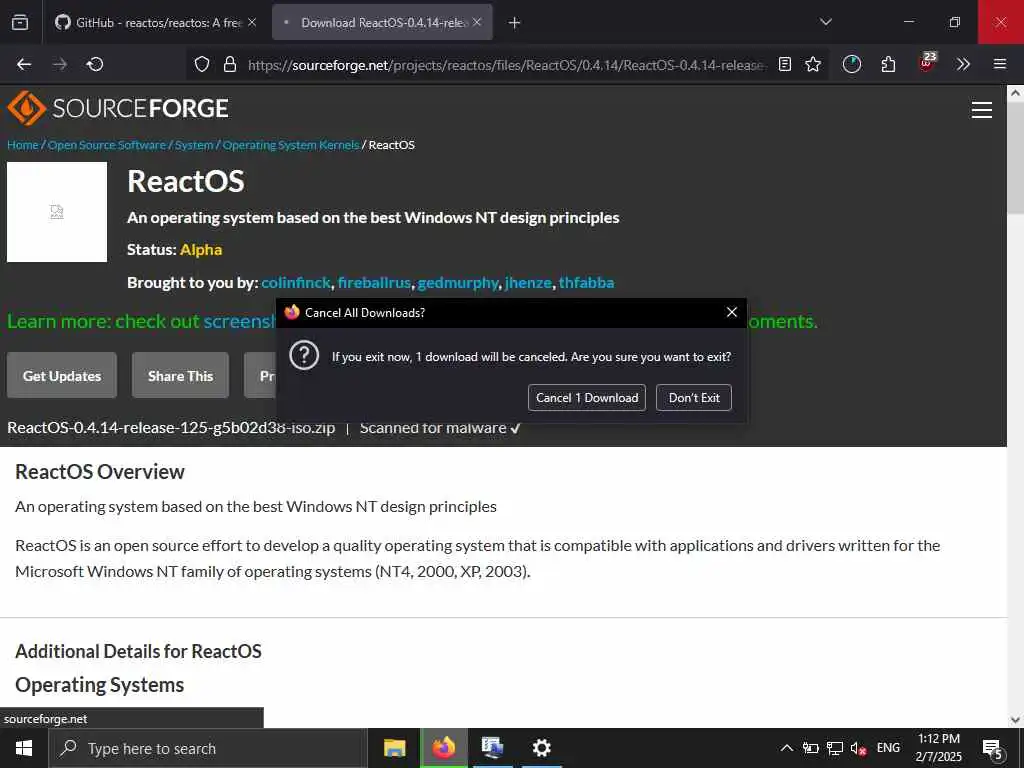Open clock showing 1:12 PM

click(938, 748)
